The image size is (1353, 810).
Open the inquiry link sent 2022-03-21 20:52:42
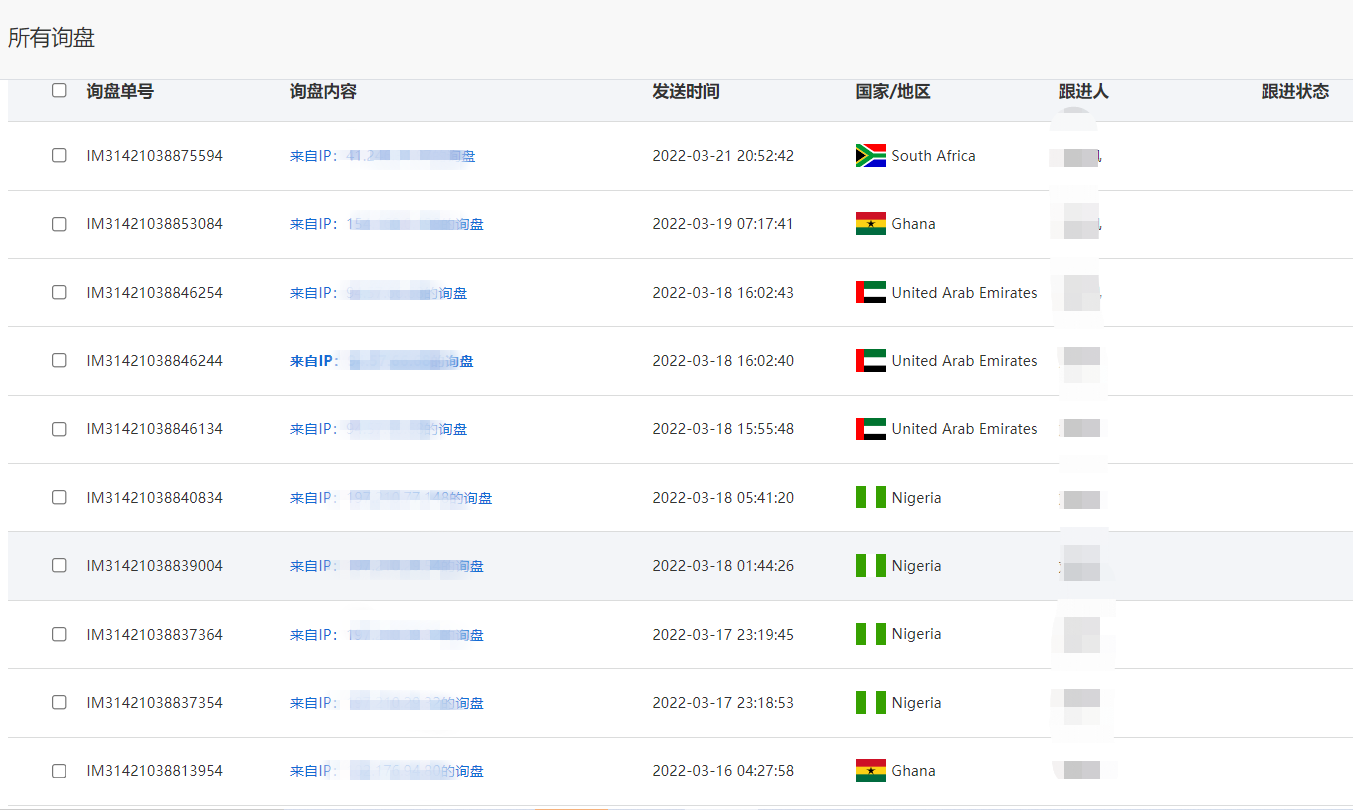point(382,156)
